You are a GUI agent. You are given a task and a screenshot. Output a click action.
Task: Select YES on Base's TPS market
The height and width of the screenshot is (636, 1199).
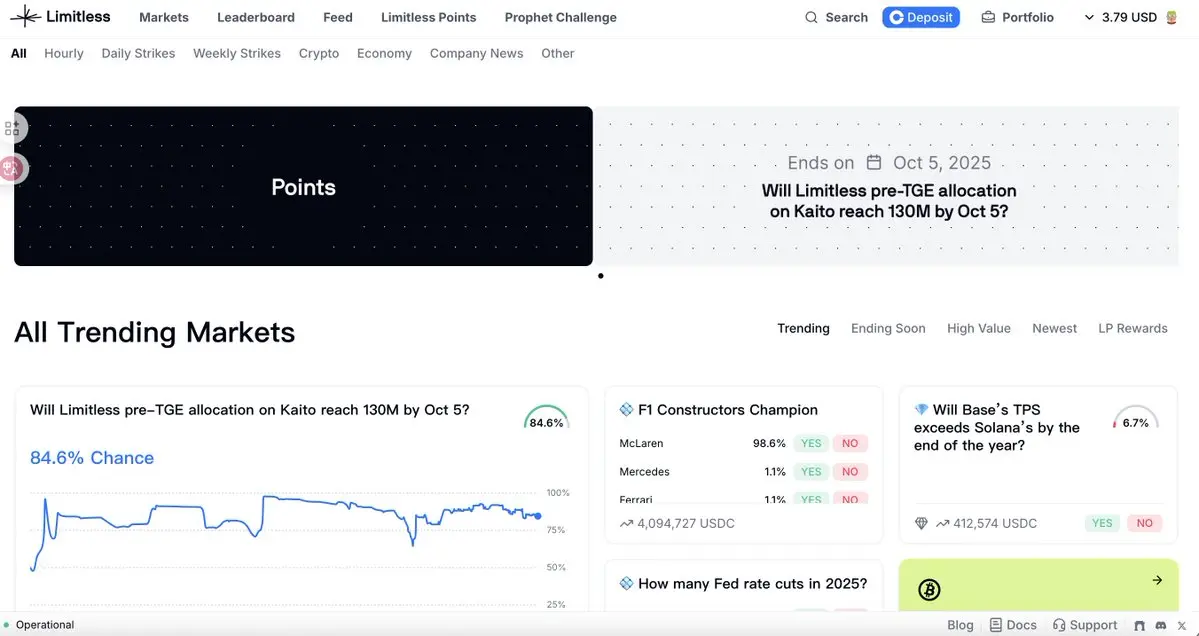tap(1102, 523)
